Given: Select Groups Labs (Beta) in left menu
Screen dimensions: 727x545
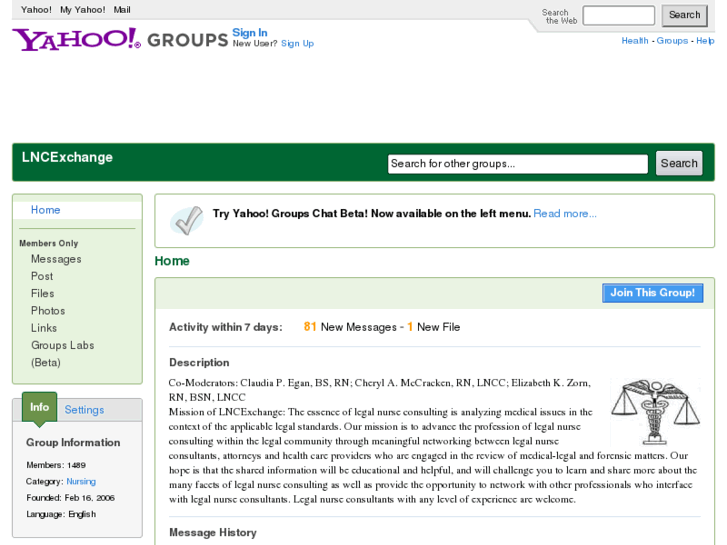Looking at the screenshot, I should (x=62, y=354).
